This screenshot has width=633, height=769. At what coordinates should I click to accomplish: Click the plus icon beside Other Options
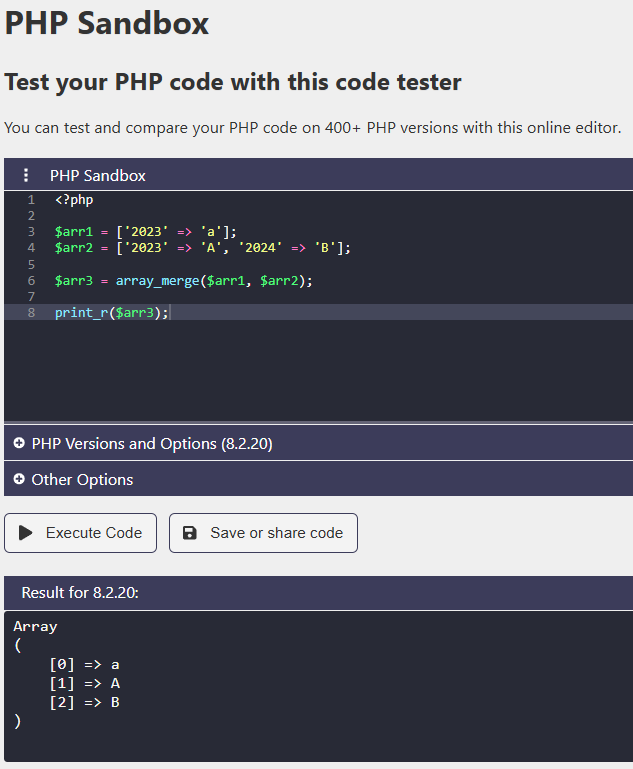click(19, 479)
